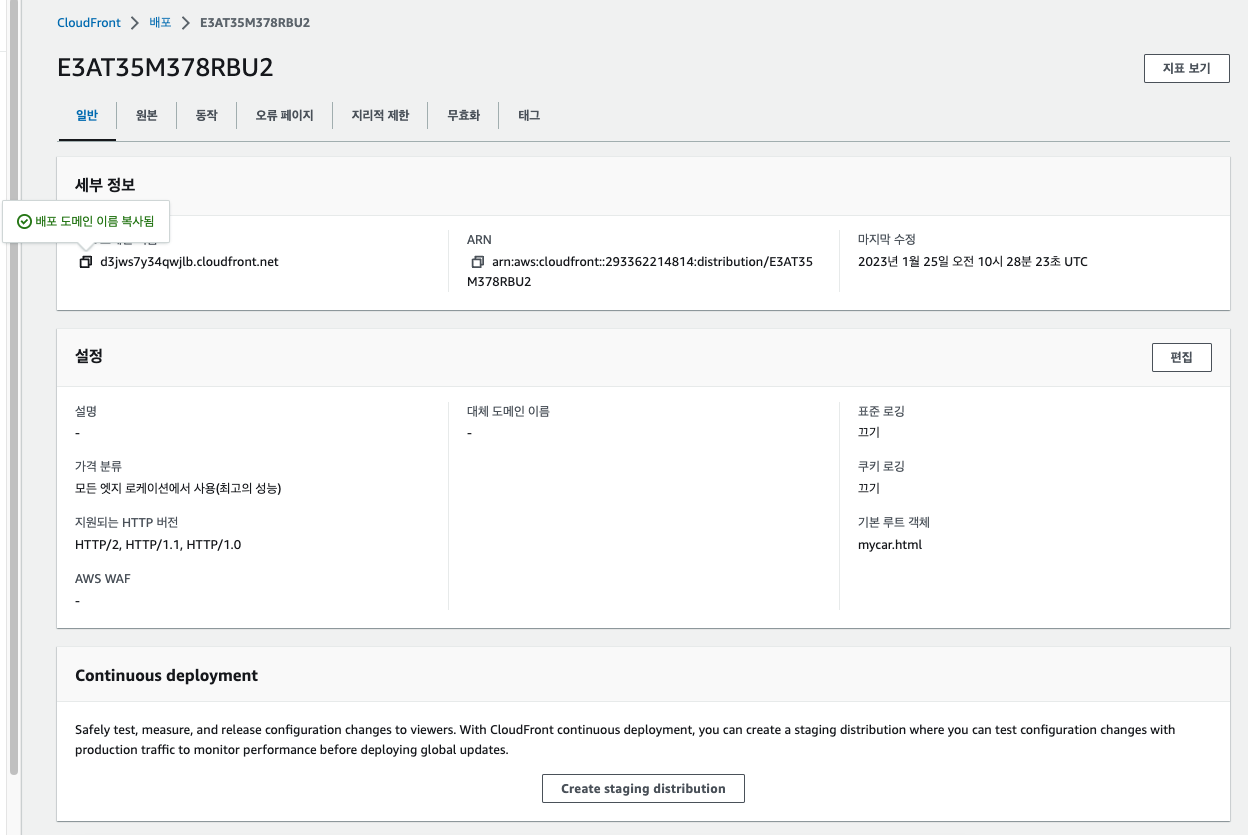Click the mycar.html root object value

tap(890, 545)
